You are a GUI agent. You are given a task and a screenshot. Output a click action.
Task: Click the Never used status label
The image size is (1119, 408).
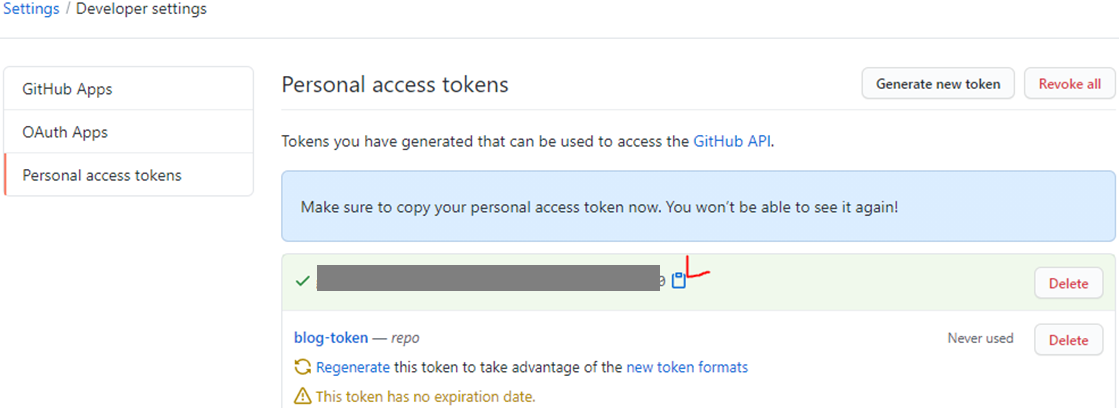pyautogui.click(x=980, y=338)
